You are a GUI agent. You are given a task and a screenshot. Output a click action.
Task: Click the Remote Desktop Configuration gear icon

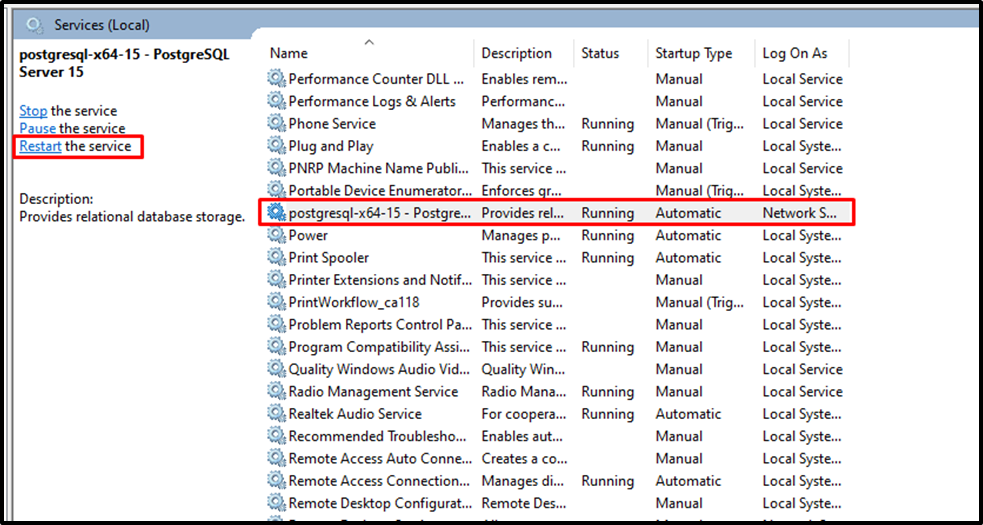click(x=276, y=503)
